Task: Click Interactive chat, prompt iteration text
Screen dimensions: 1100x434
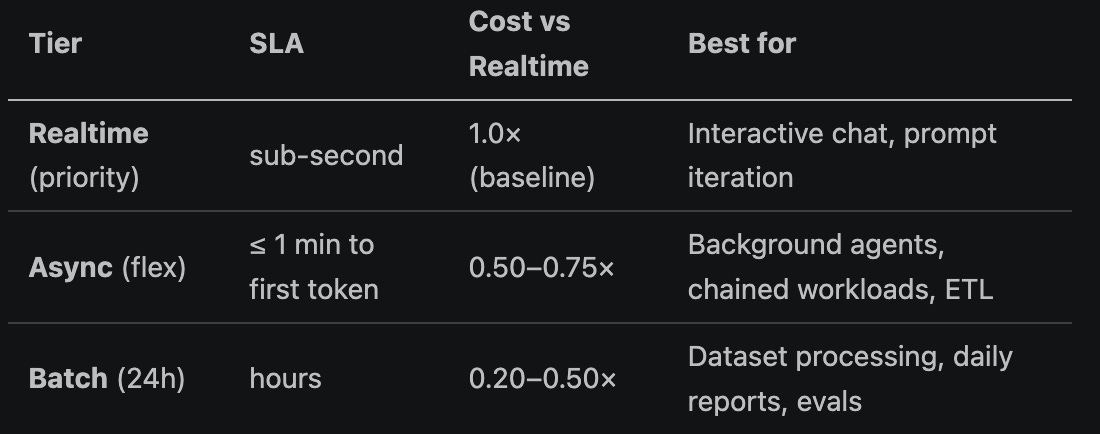Action: 842,156
